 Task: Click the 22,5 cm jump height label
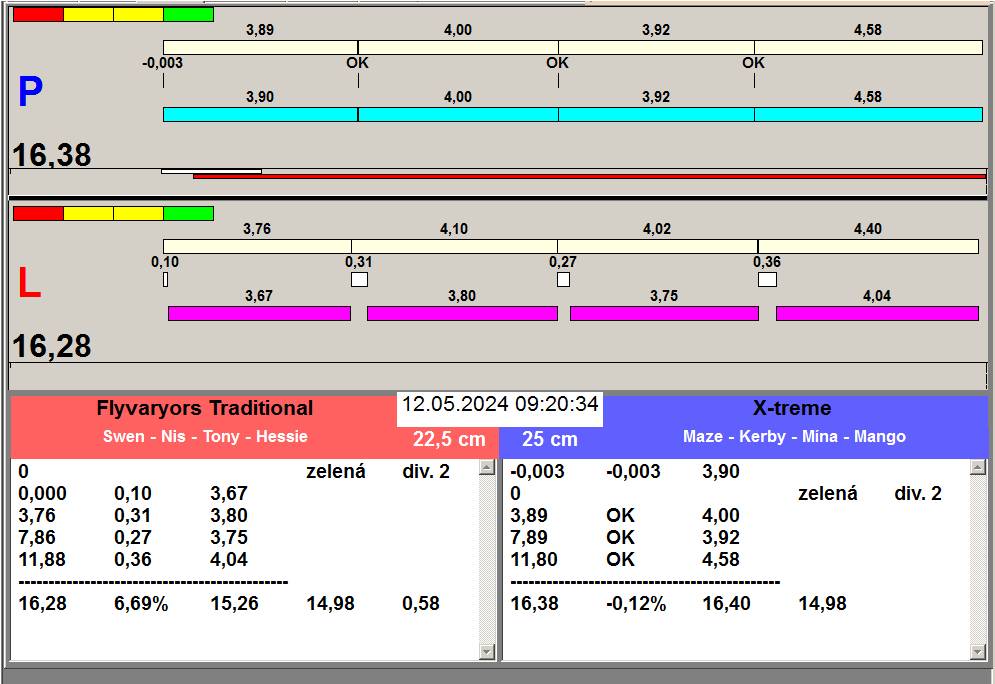[449, 439]
